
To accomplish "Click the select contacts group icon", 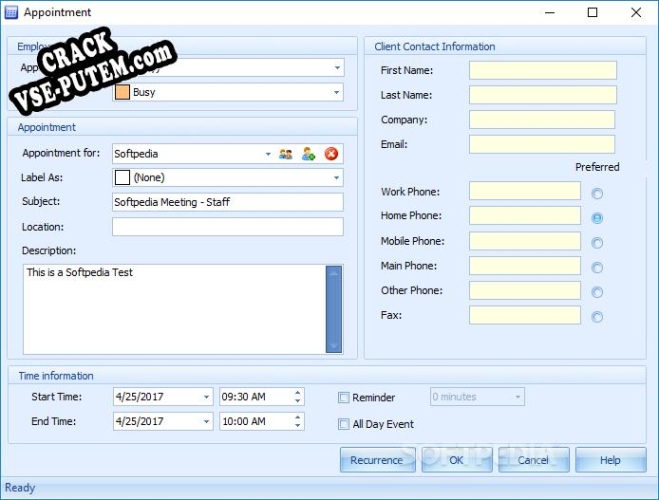I will (x=286, y=154).
